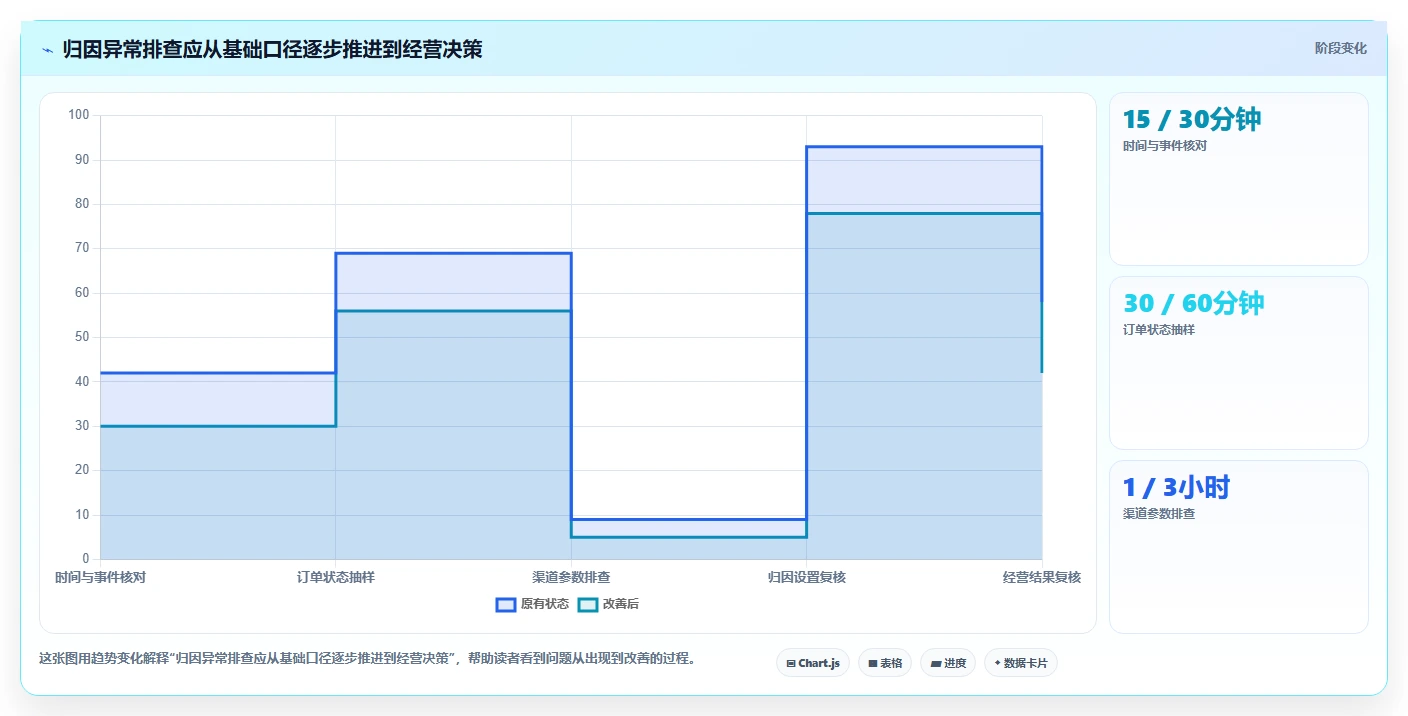Screen dimensions: 1408x716
Task: Click x-axis label 经营结果复核
Action: (1042, 577)
